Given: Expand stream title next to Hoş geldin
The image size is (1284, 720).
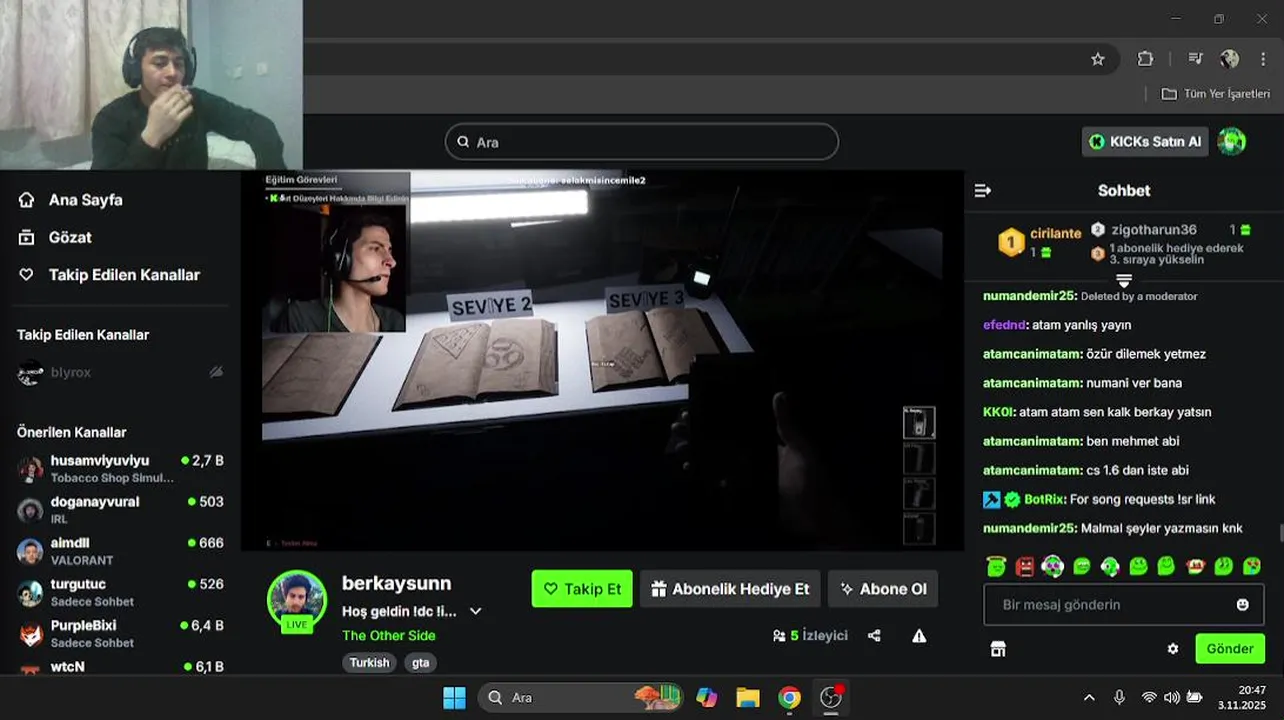Looking at the screenshot, I should point(476,611).
